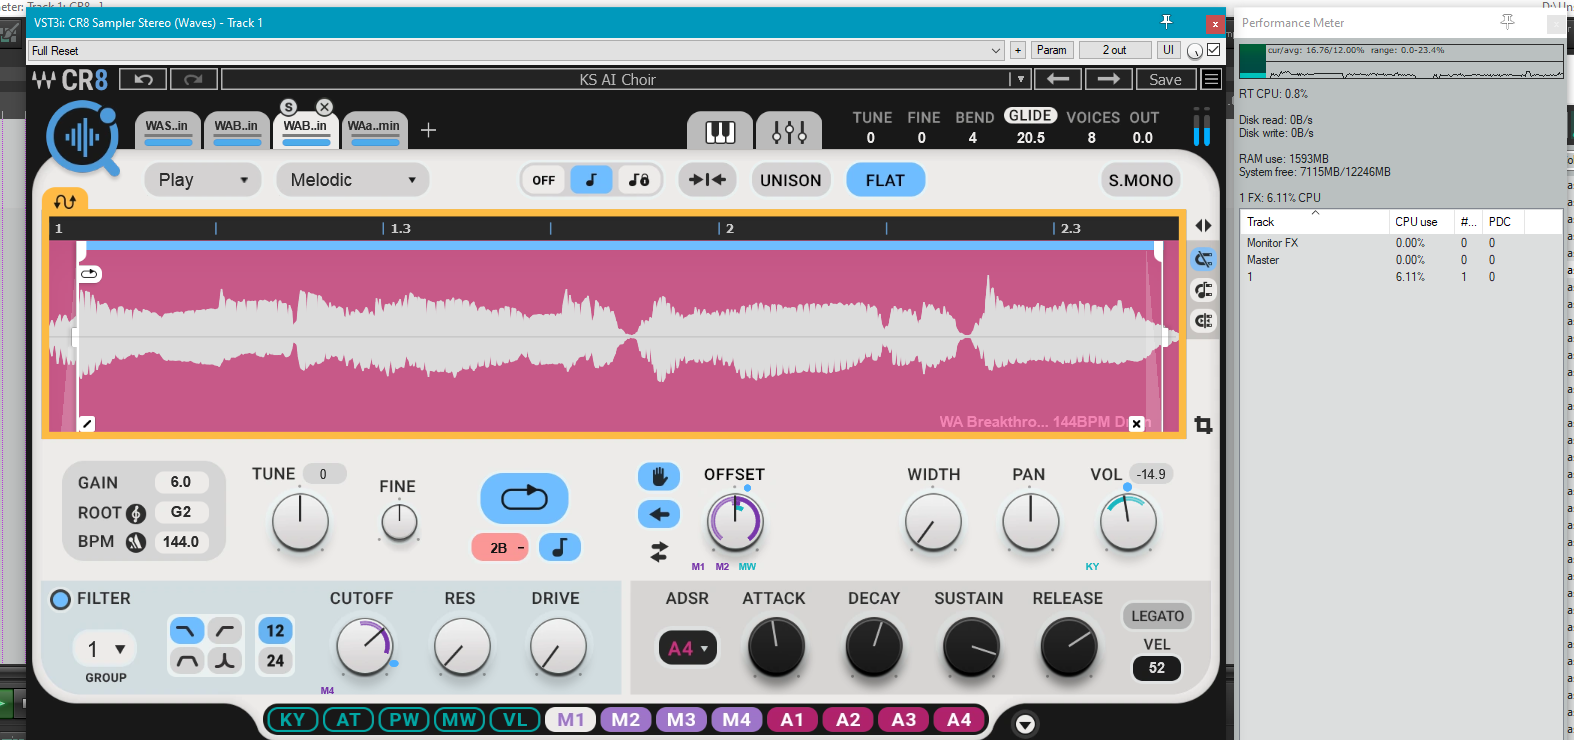1574x740 pixels.
Task: Click the loop marker handle in waveform
Action: click(x=90, y=274)
